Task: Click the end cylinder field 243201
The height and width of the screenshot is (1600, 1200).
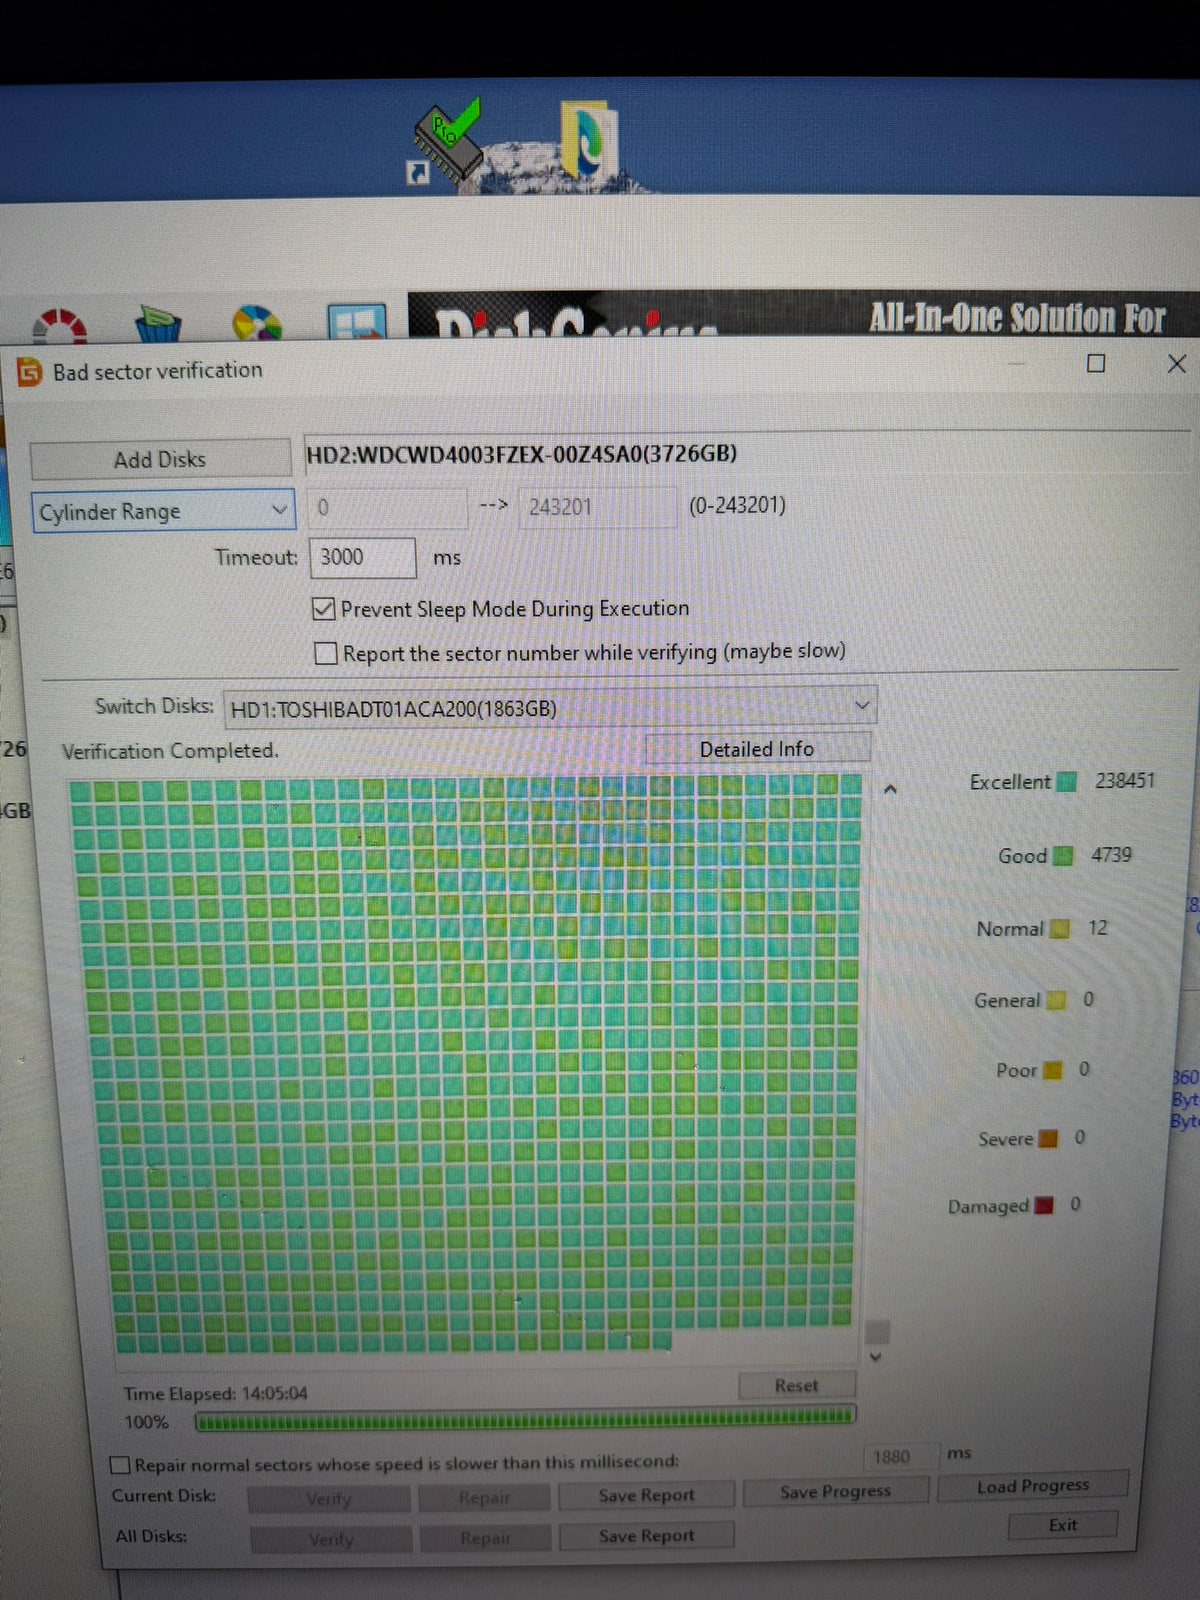Action: pyautogui.click(x=597, y=507)
